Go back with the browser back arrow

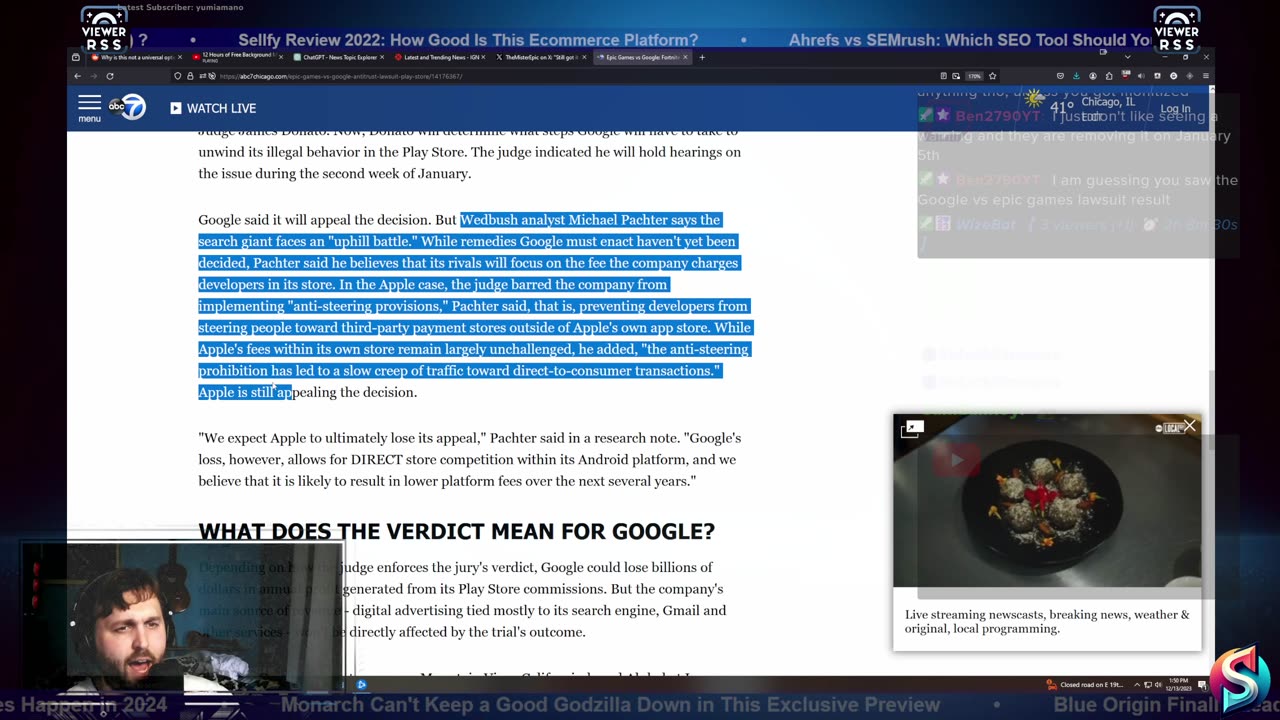[77, 76]
